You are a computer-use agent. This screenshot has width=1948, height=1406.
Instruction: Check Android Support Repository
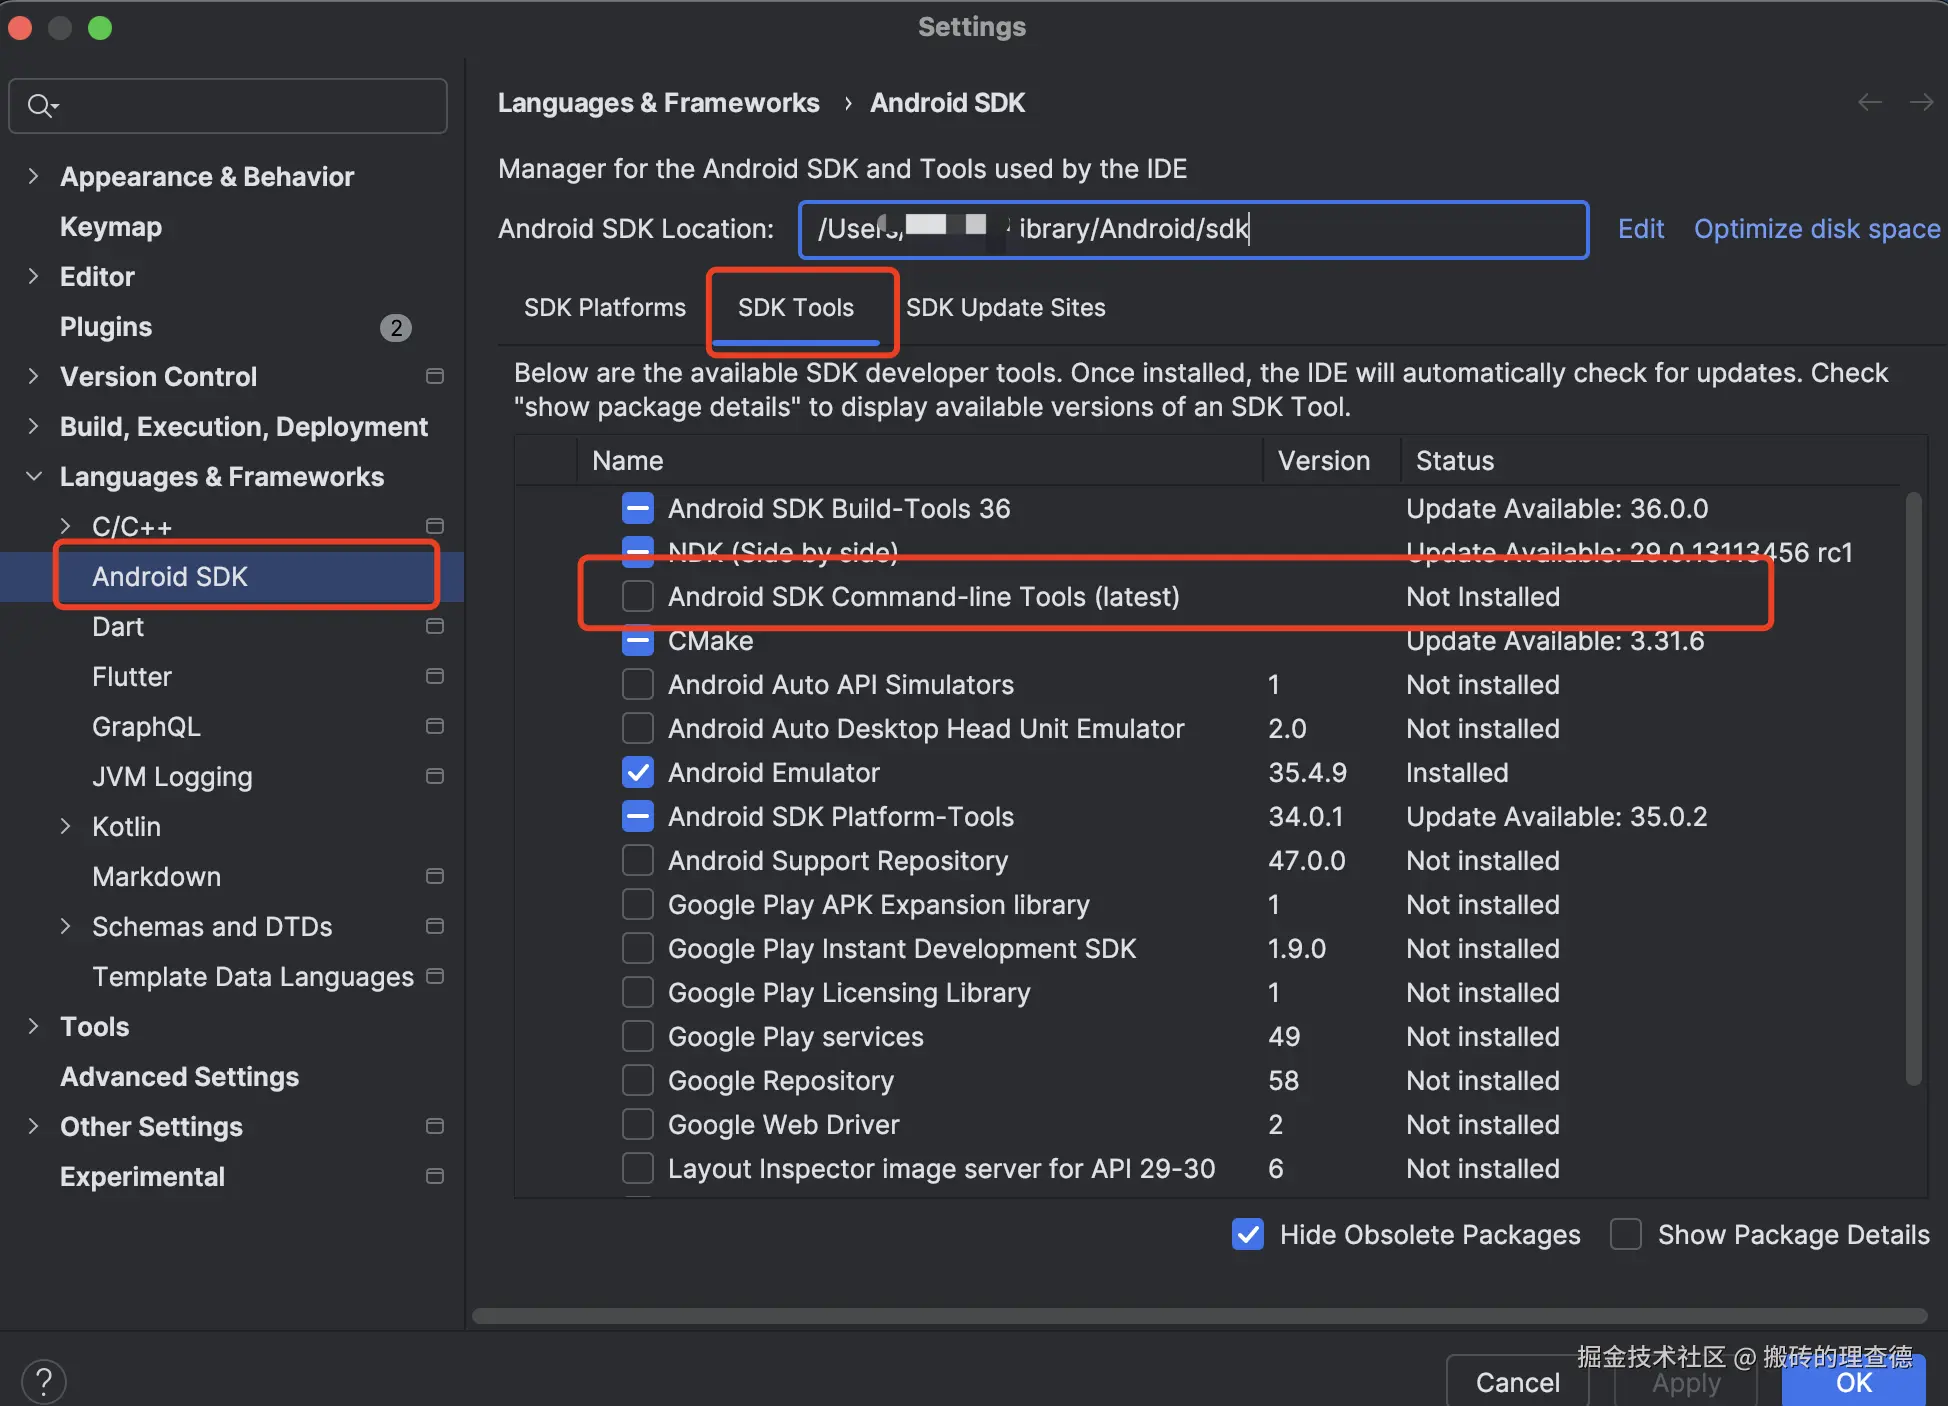click(638, 860)
